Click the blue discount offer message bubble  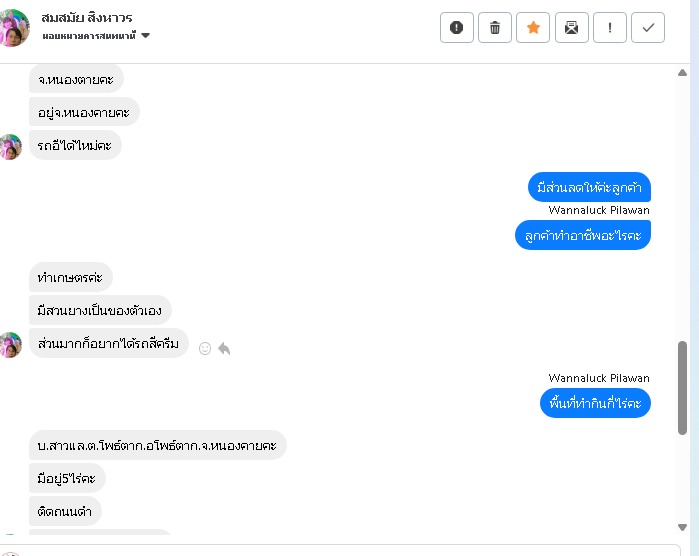(x=589, y=187)
